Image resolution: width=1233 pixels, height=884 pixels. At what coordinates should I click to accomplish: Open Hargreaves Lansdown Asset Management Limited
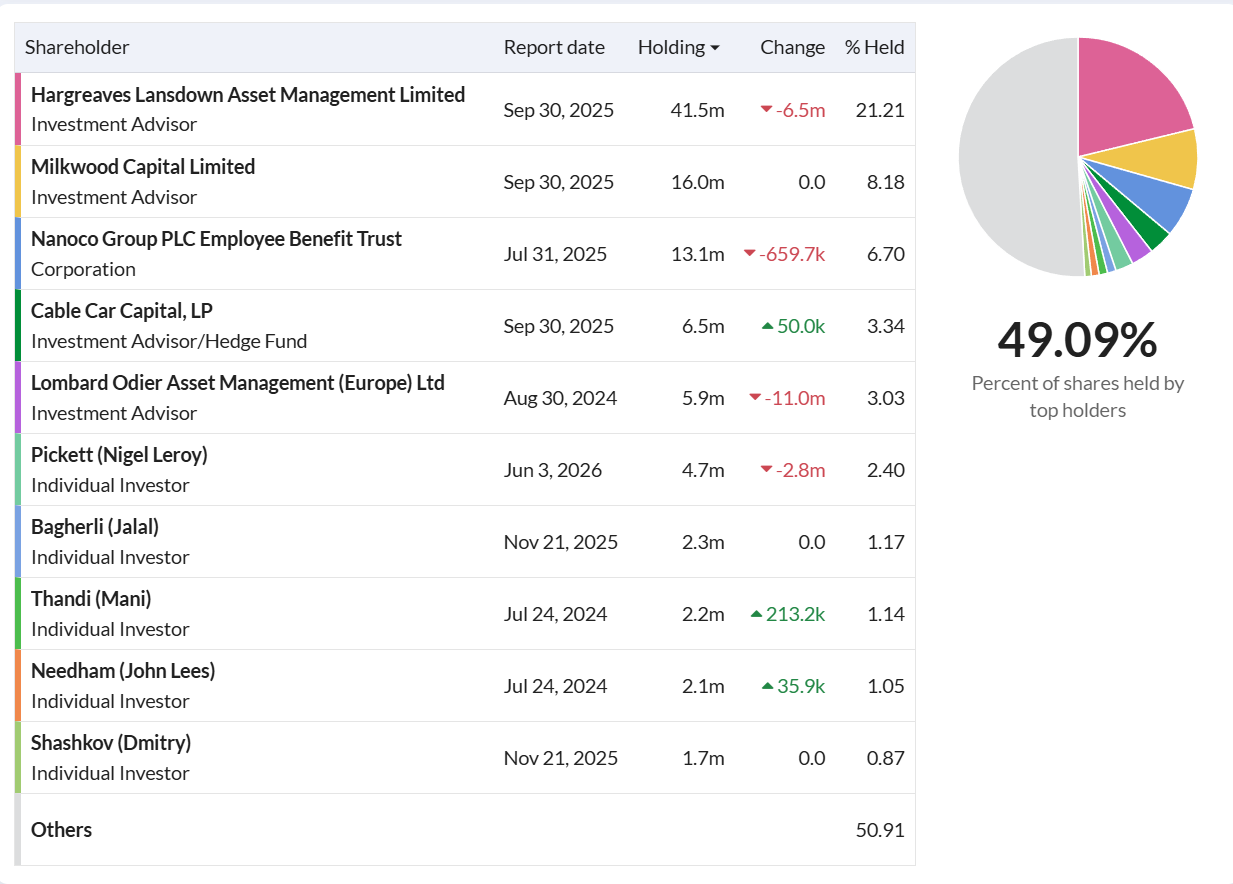248,95
